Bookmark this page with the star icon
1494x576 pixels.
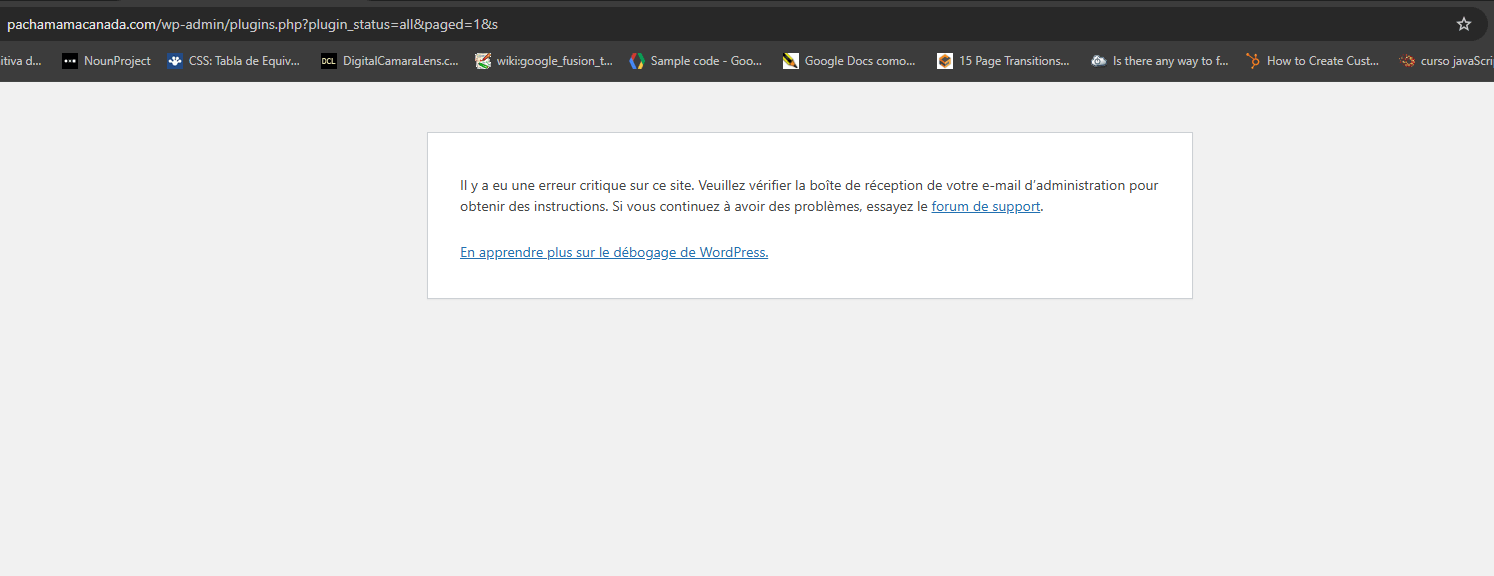pyautogui.click(x=1463, y=24)
